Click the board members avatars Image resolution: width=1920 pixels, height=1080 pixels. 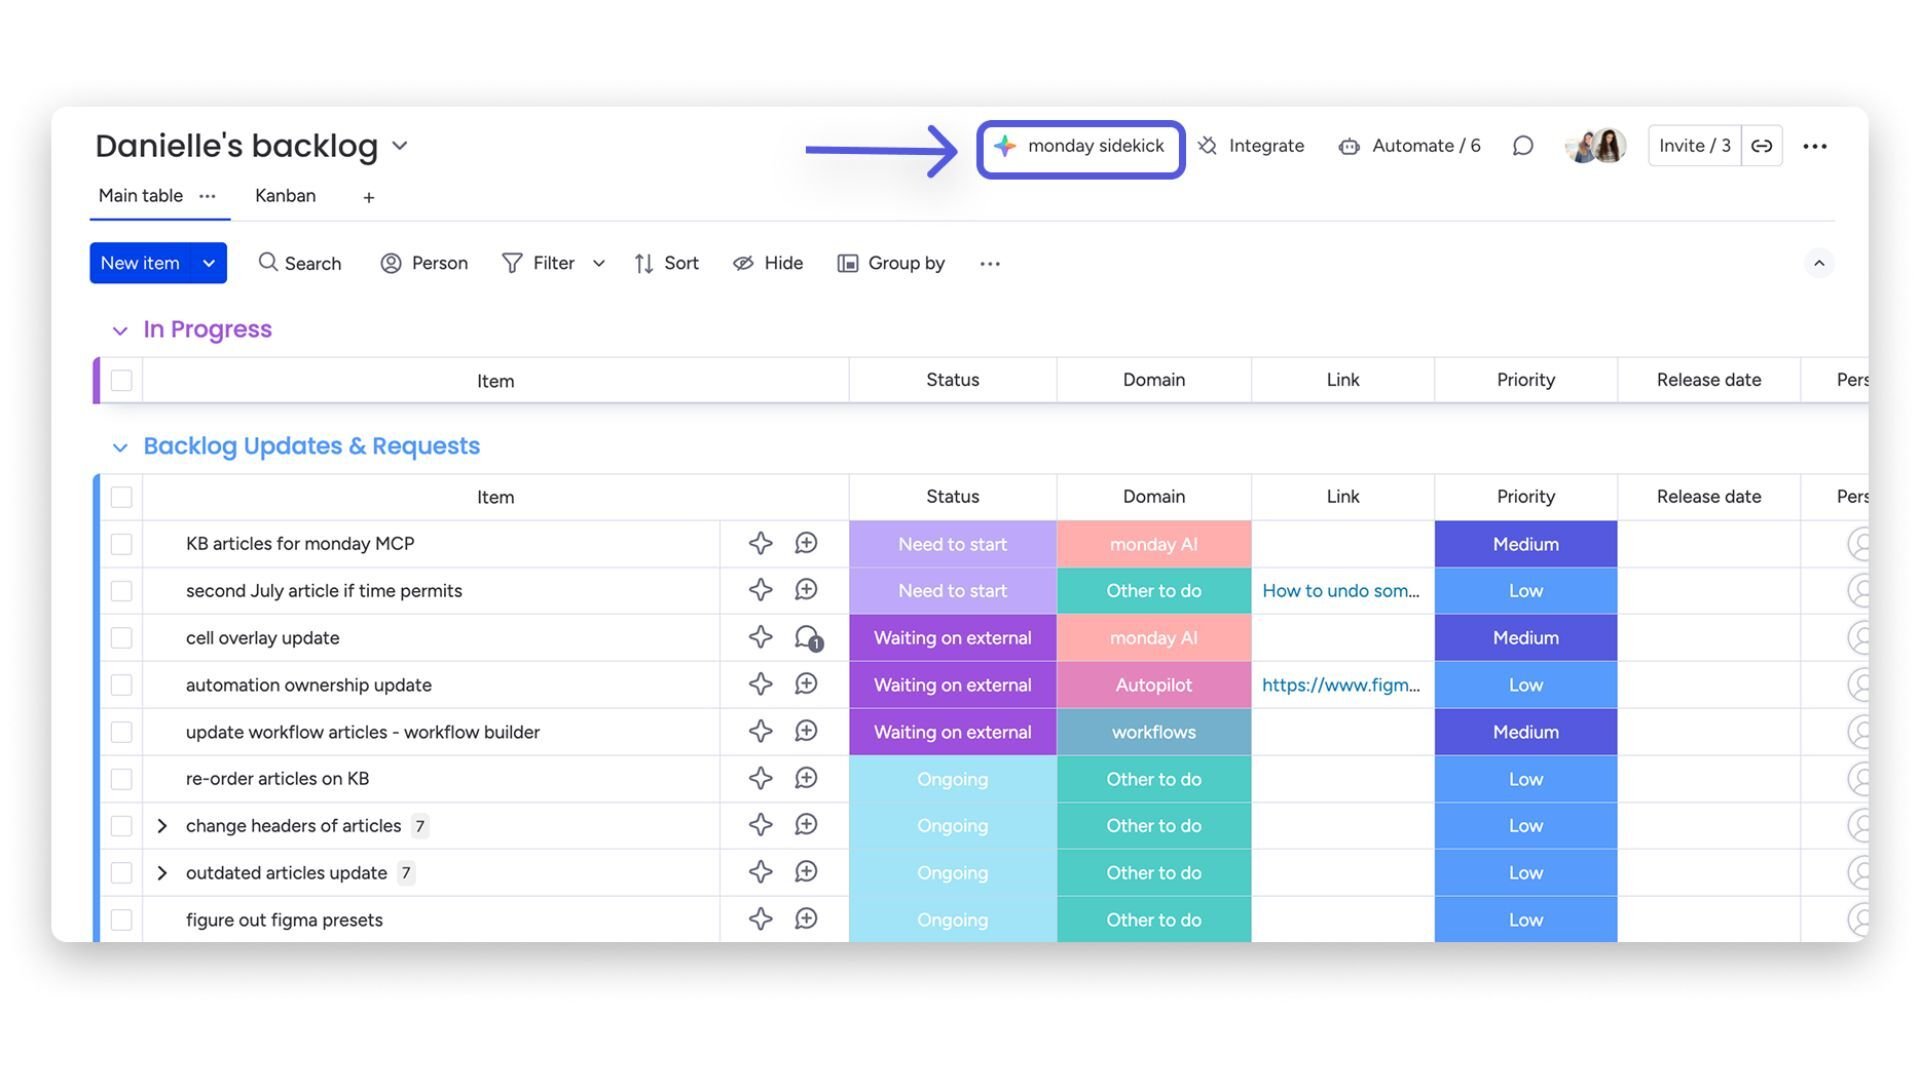(1596, 146)
